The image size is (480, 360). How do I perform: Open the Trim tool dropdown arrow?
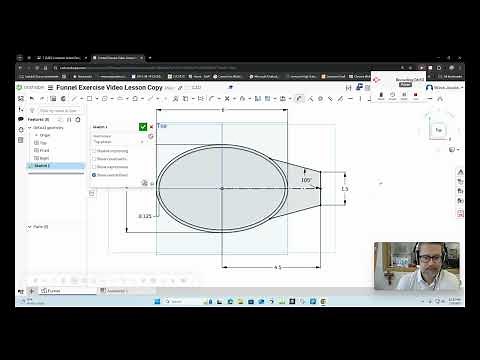234,99
